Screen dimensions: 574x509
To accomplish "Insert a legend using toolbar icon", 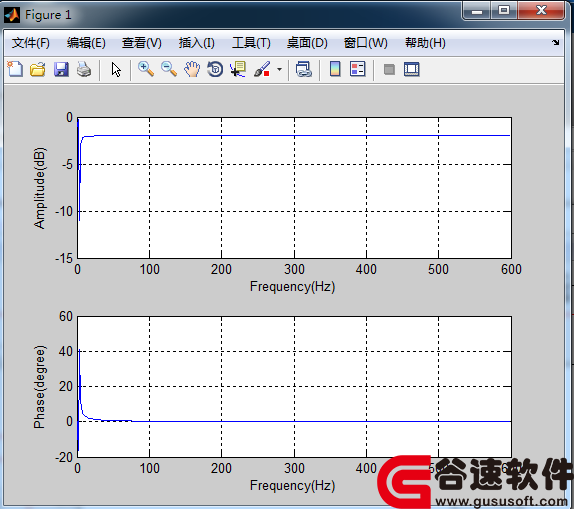I will coord(358,69).
